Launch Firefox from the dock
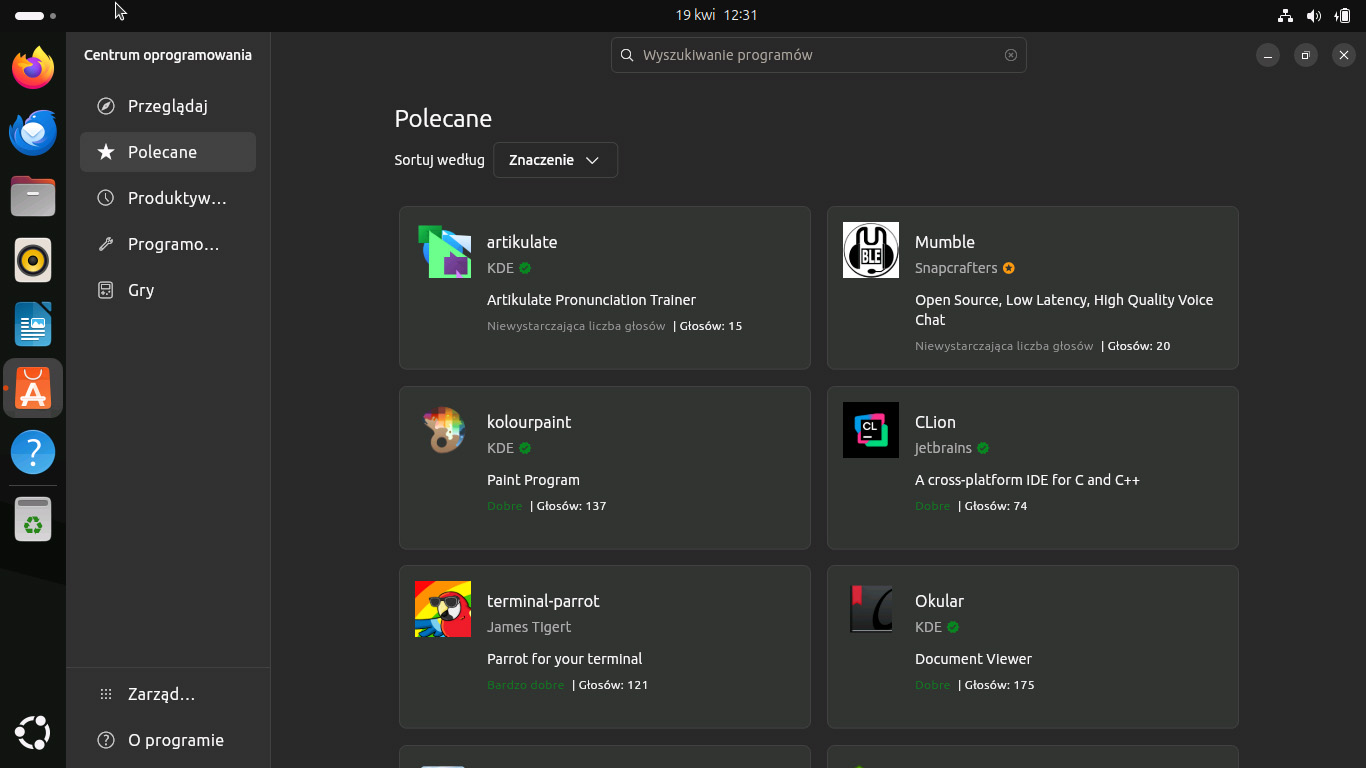1366x768 pixels. (33, 68)
